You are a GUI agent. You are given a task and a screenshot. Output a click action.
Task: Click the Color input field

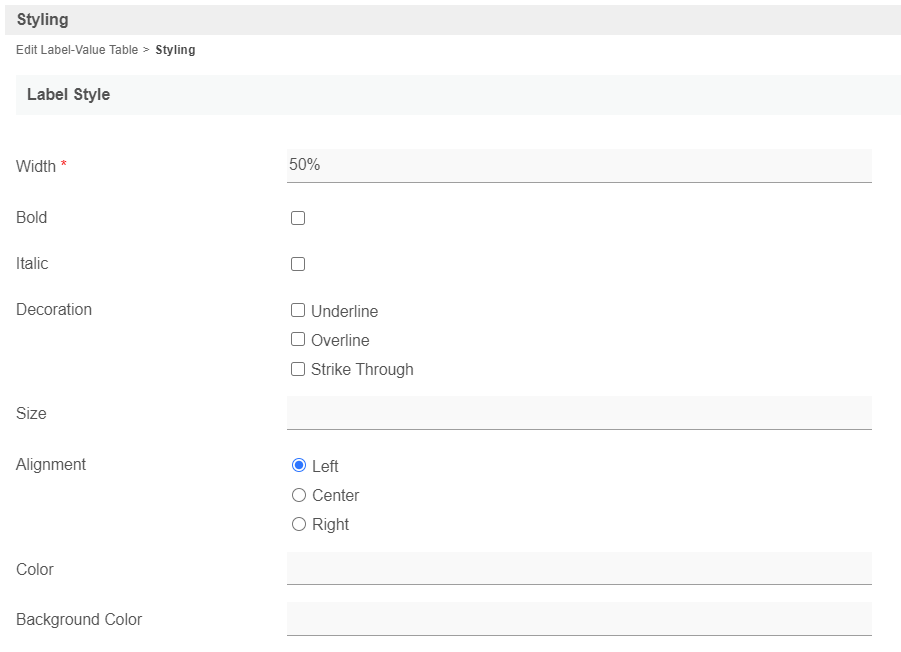(x=578, y=568)
